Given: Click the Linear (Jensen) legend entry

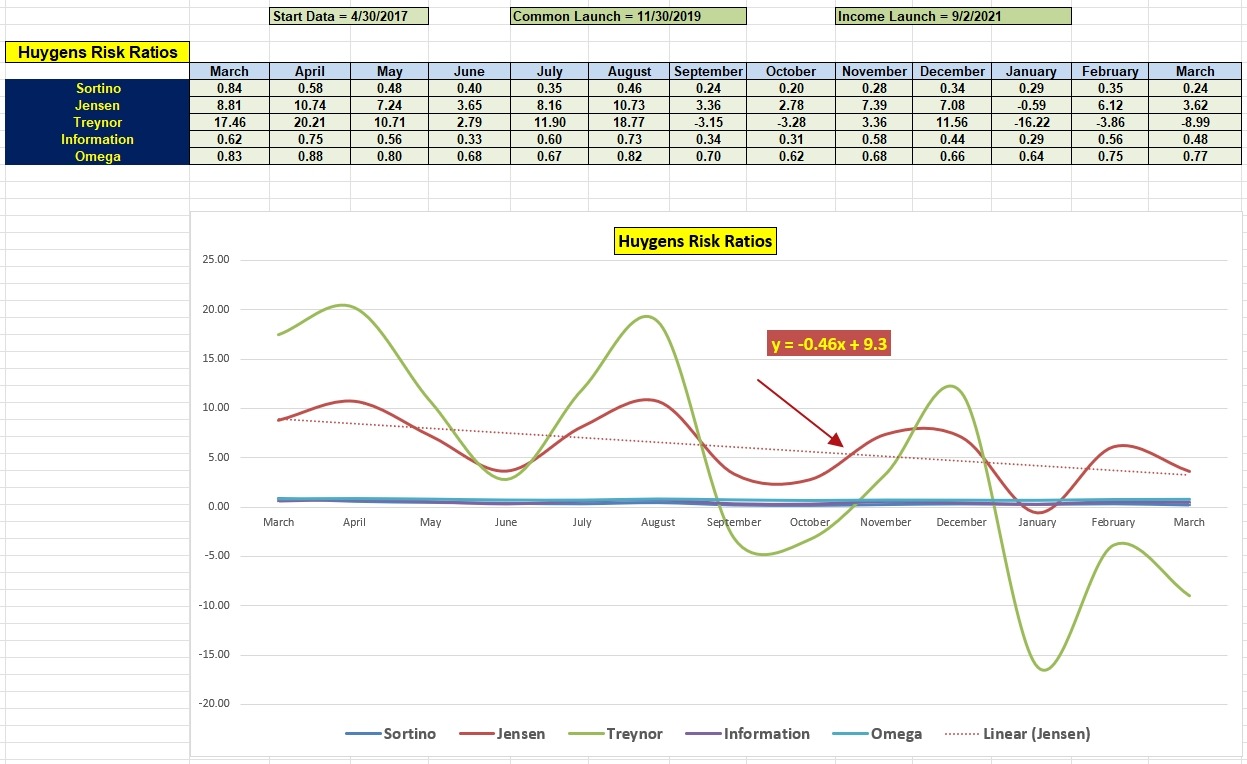Looking at the screenshot, I should click(x=1018, y=734).
